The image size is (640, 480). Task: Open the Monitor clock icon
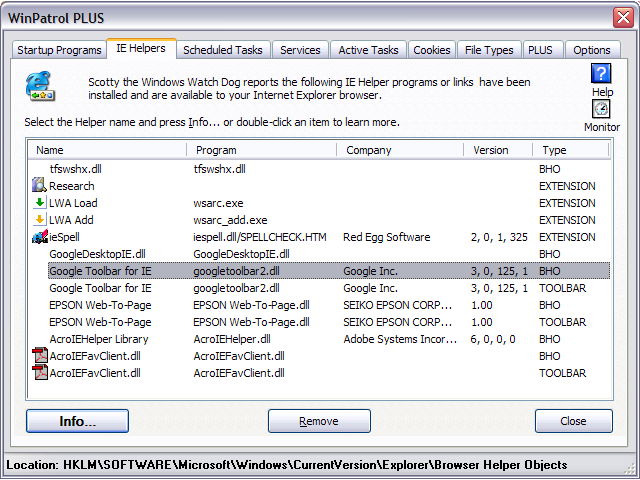[601, 110]
